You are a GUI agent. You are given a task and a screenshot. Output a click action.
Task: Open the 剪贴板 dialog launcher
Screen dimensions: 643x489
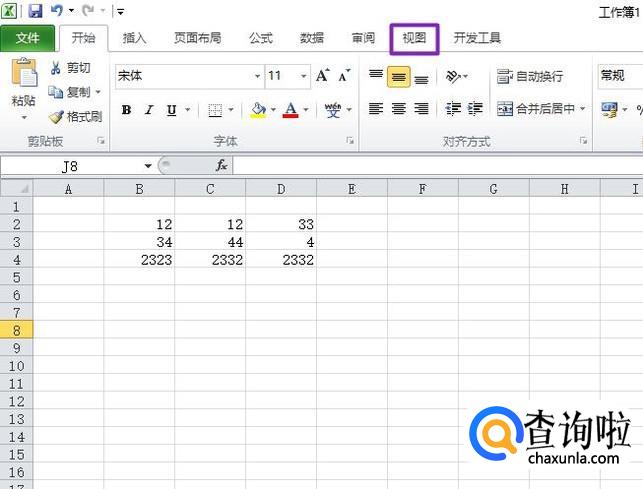101,141
